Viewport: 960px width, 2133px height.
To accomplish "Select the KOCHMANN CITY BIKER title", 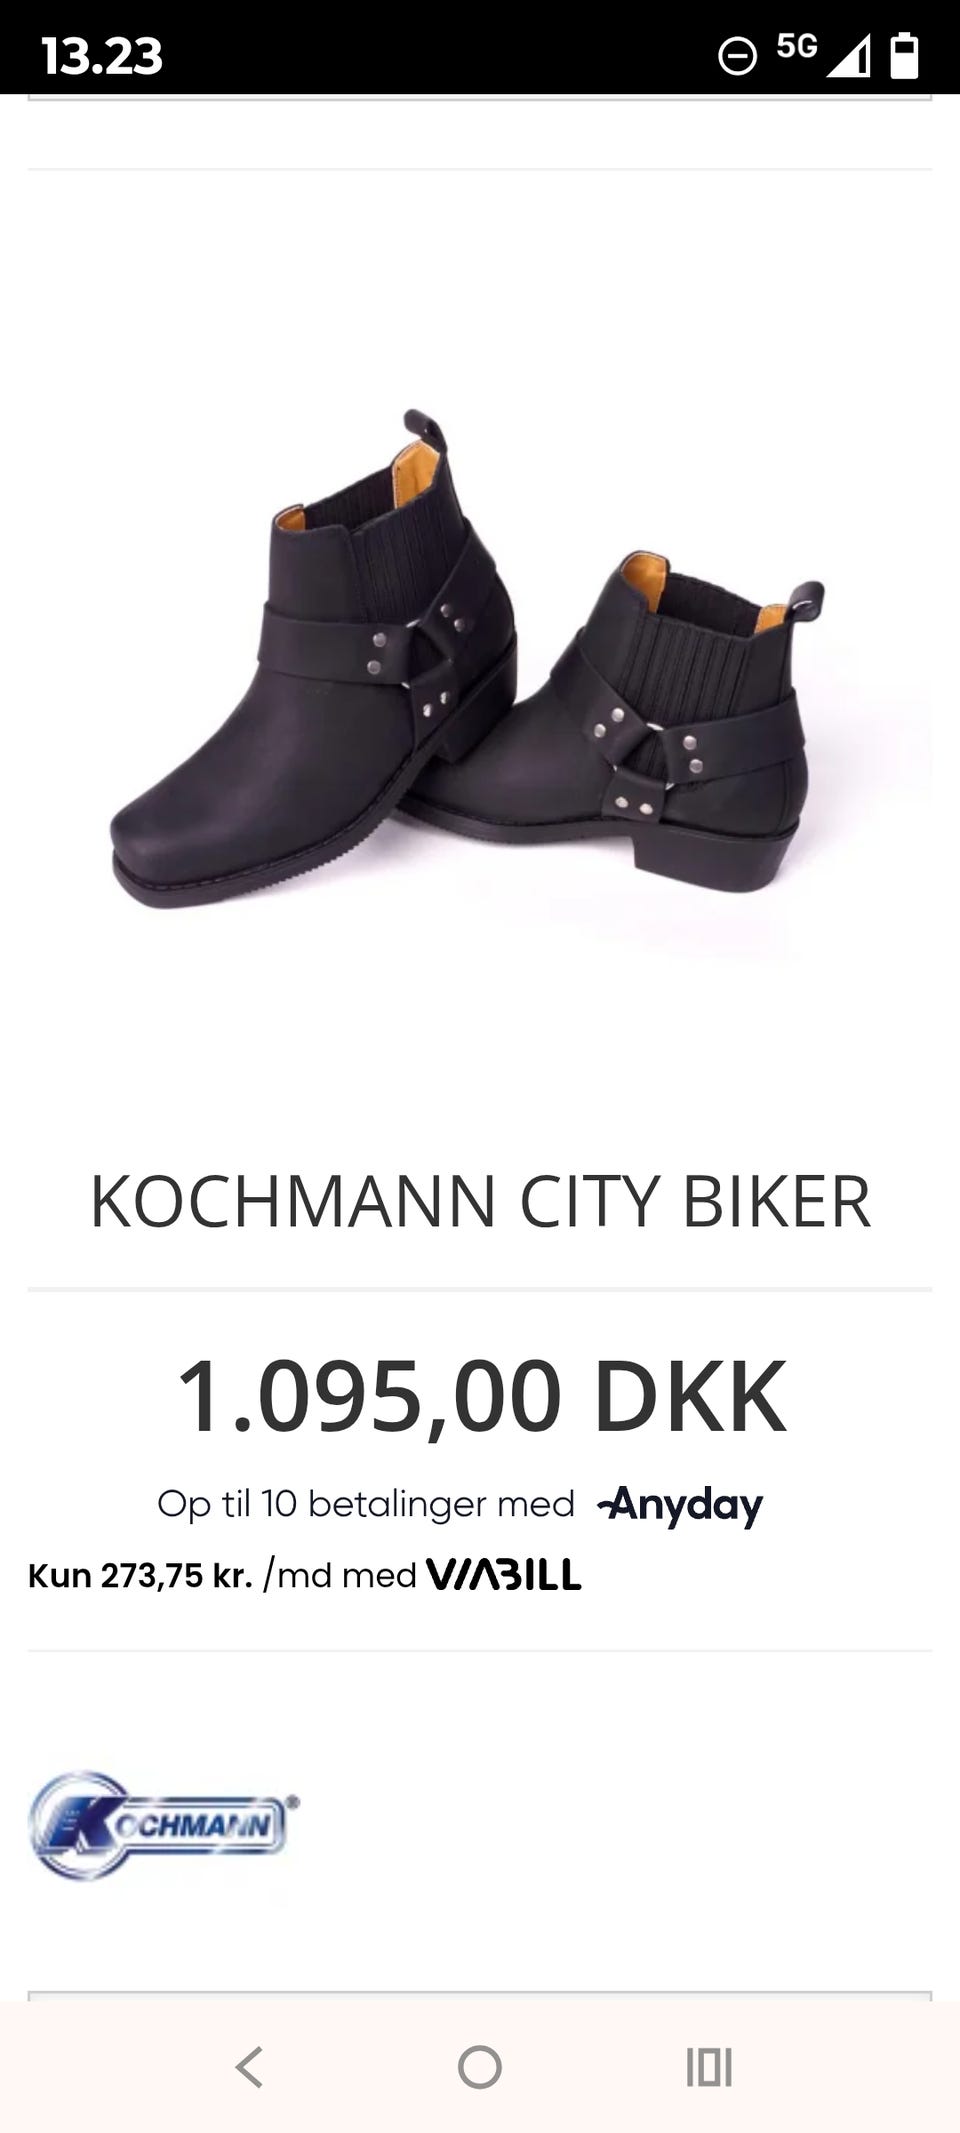I will [x=480, y=1201].
